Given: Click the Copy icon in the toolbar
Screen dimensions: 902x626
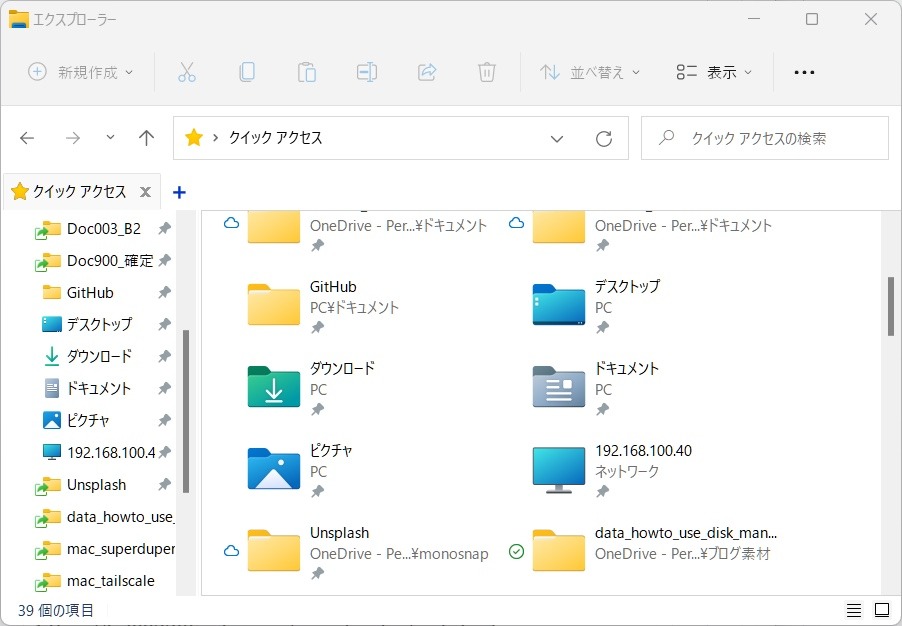Looking at the screenshot, I should pyautogui.click(x=246, y=71).
